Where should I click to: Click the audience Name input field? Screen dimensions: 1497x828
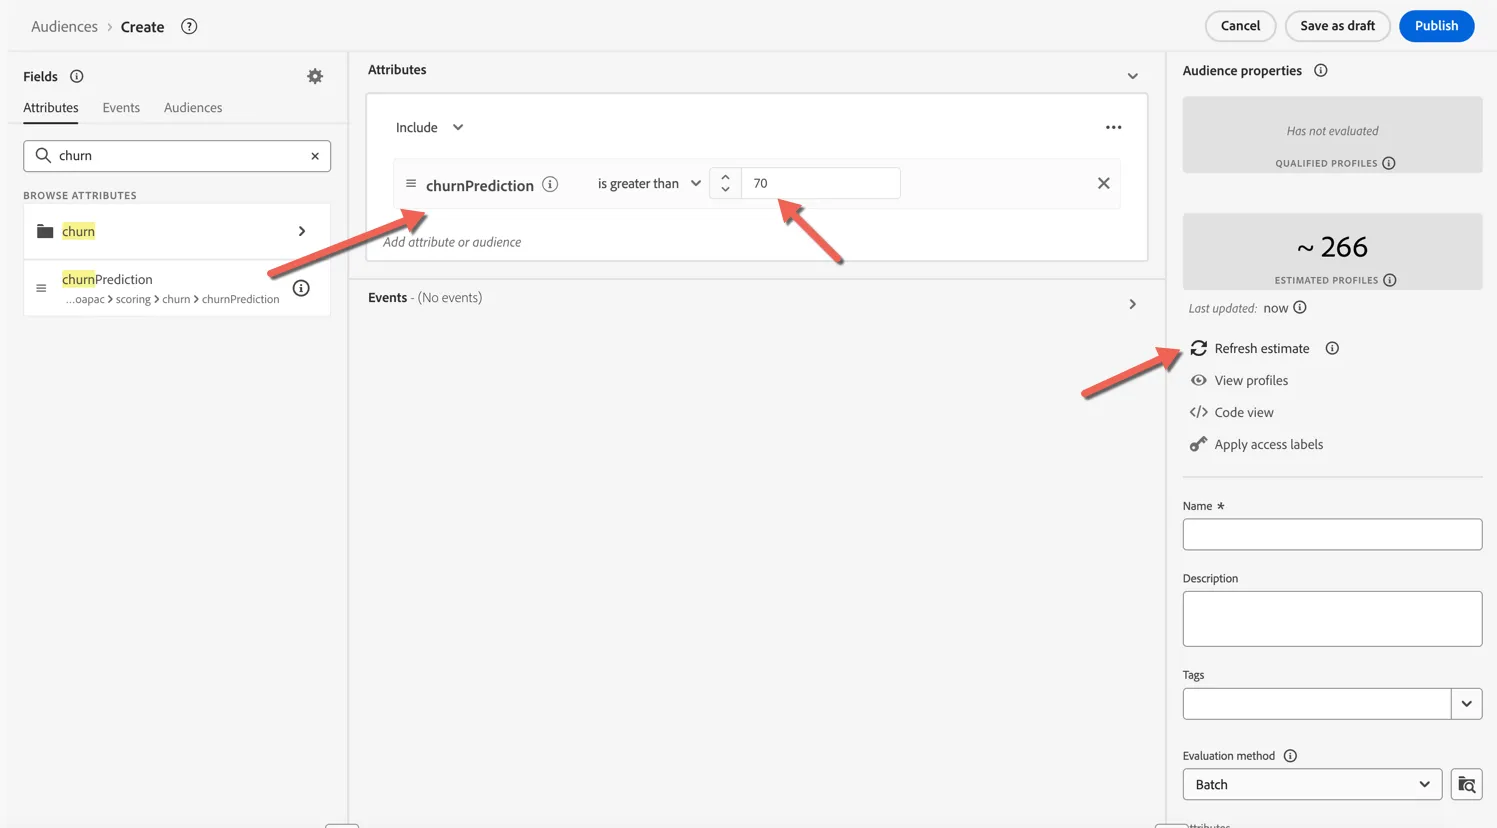(x=1332, y=534)
